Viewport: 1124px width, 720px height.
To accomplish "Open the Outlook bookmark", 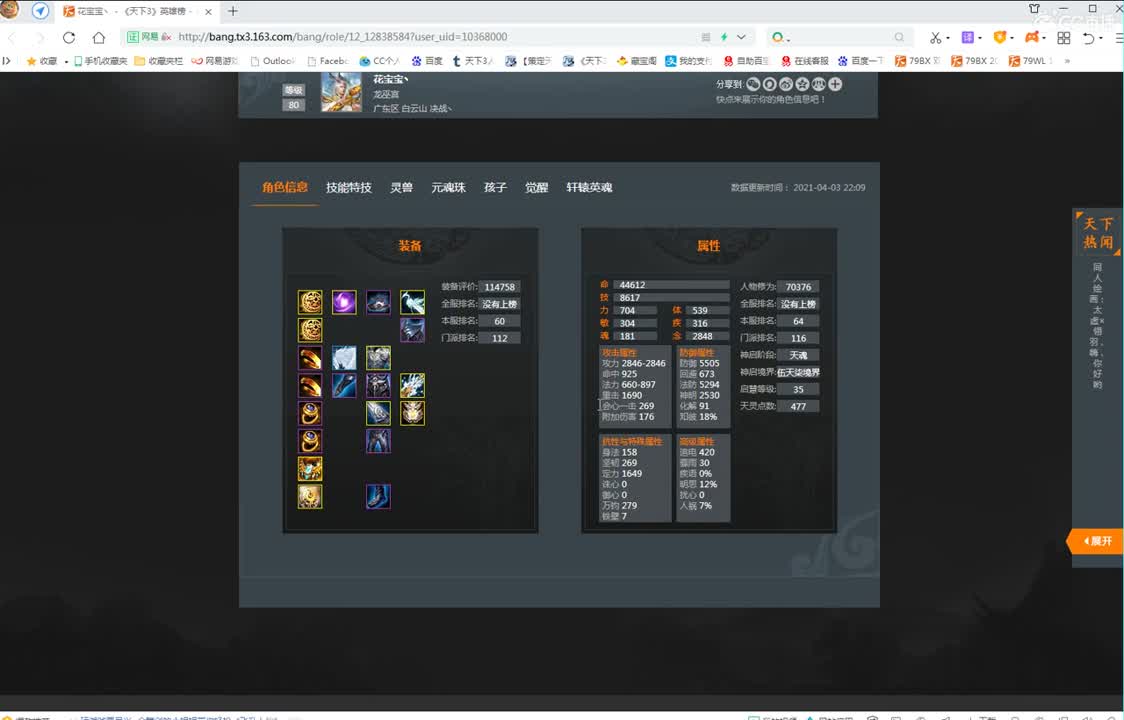I will (x=272, y=61).
